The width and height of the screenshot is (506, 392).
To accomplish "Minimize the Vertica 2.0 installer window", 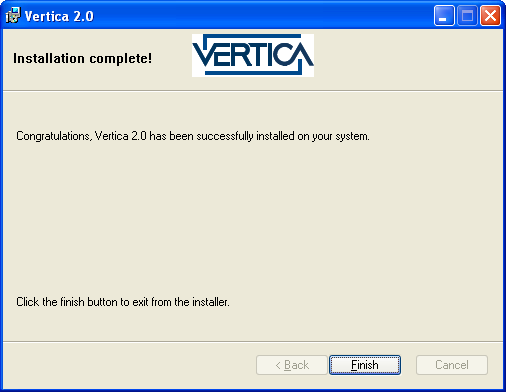I will 444,16.
